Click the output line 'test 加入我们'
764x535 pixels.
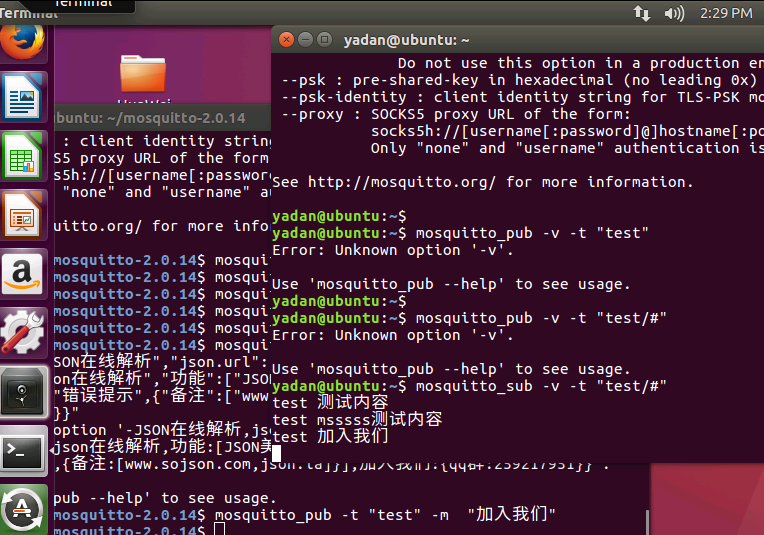pyautogui.click(x=330, y=437)
